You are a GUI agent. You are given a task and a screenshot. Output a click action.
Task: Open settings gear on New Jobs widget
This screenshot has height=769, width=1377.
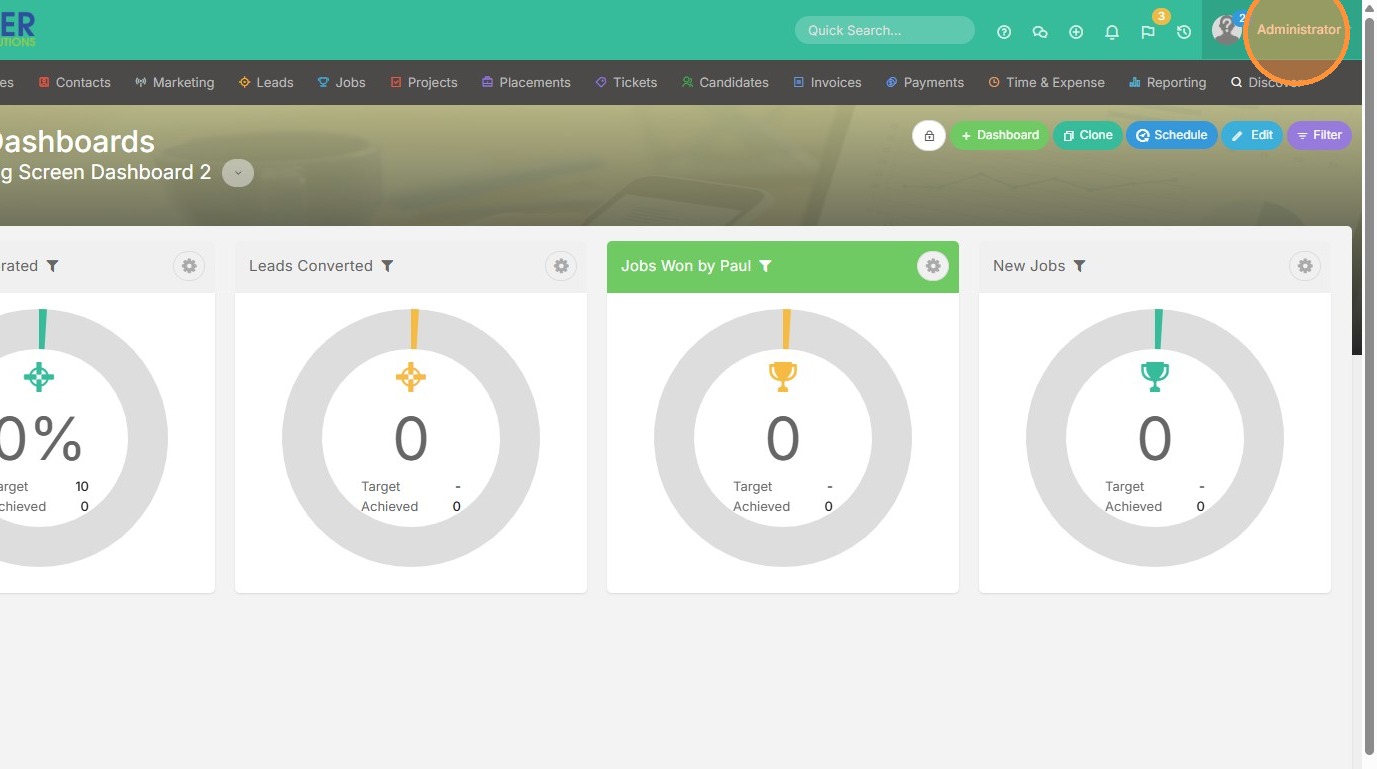coord(1305,266)
